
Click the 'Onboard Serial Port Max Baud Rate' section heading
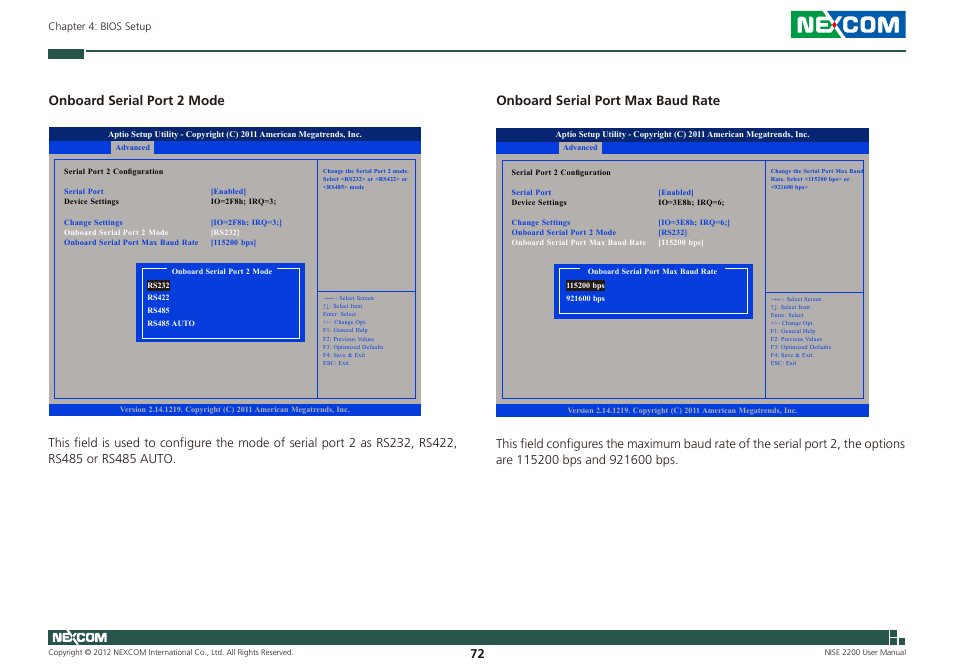[608, 100]
